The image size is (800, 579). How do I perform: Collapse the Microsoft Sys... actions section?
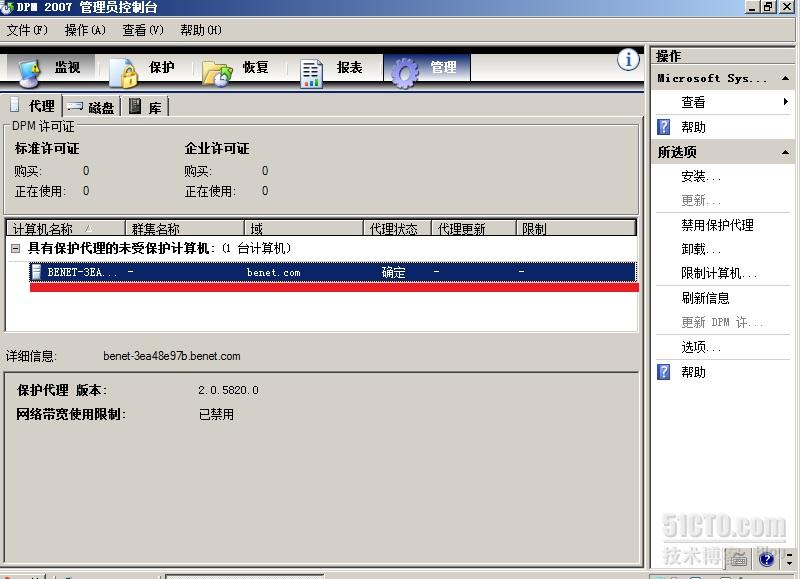click(785, 78)
